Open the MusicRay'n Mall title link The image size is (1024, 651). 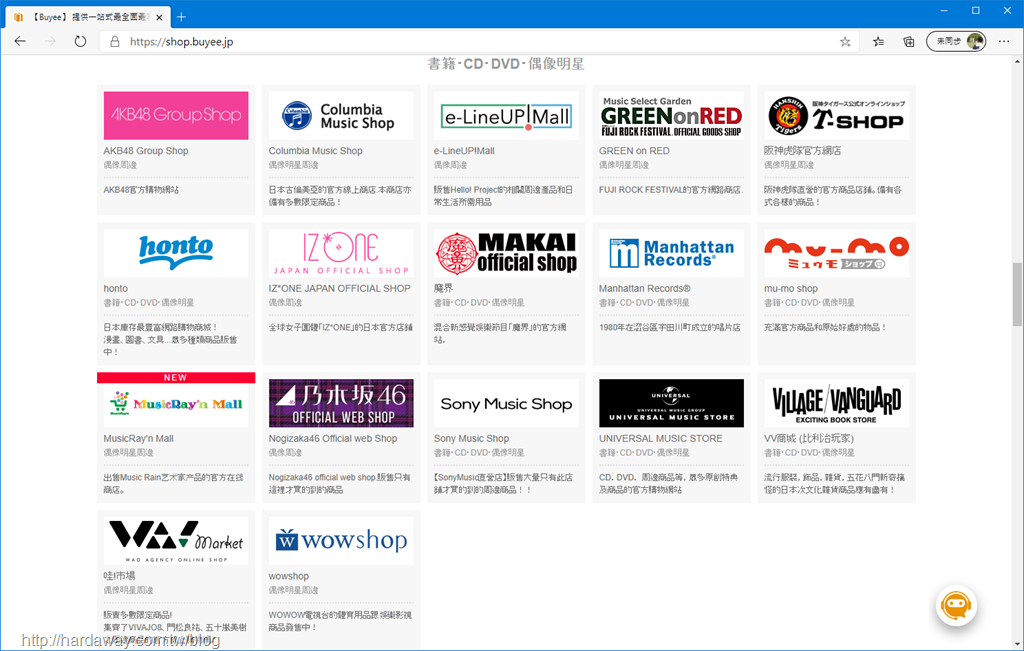(x=138, y=439)
